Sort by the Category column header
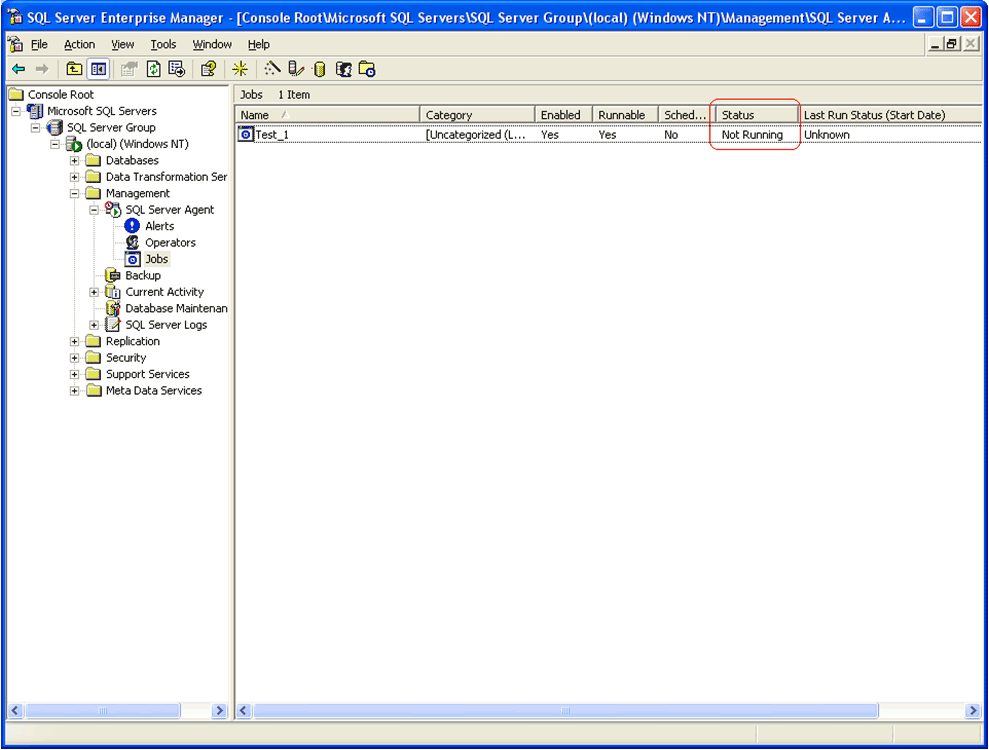Screen dimensions: 989x750 click(477, 115)
